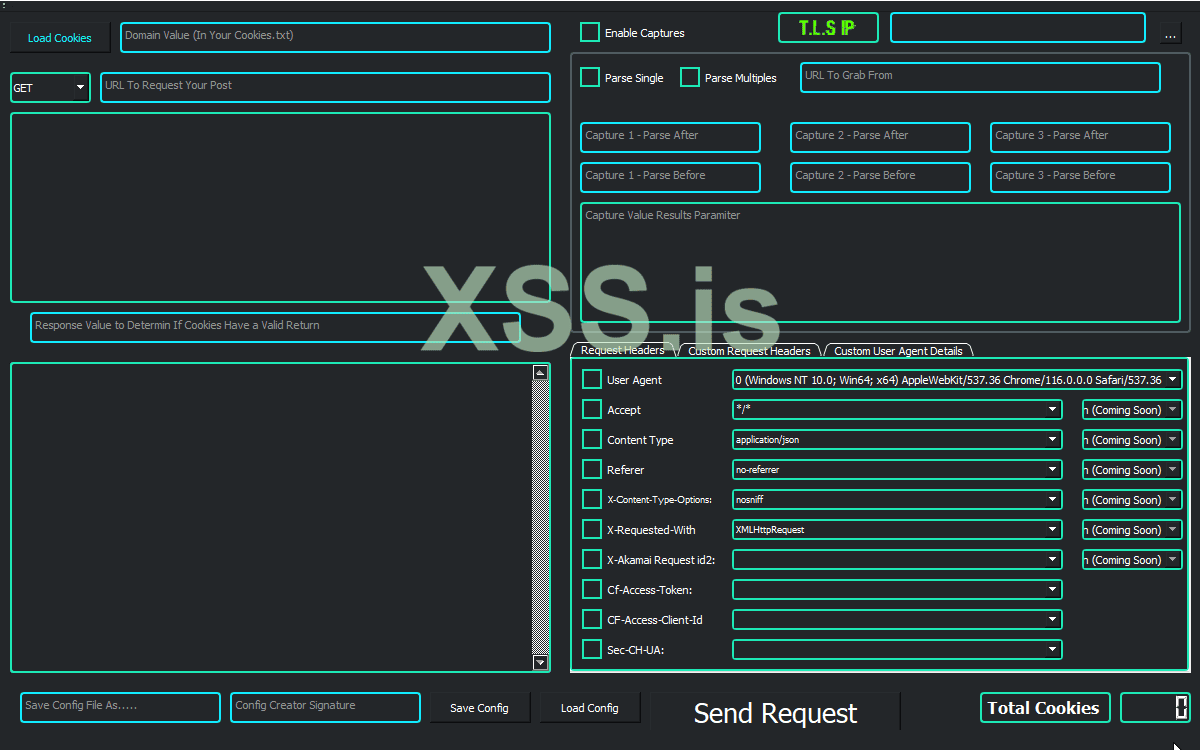Click the total cookies count field
The height and width of the screenshot is (750, 1200).
click(x=1155, y=707)
